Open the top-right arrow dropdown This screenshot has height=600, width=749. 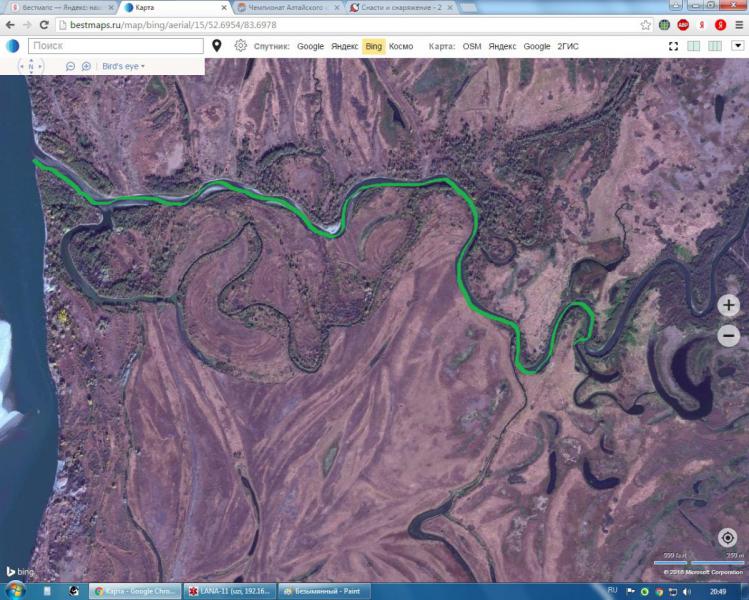point(738,46)
